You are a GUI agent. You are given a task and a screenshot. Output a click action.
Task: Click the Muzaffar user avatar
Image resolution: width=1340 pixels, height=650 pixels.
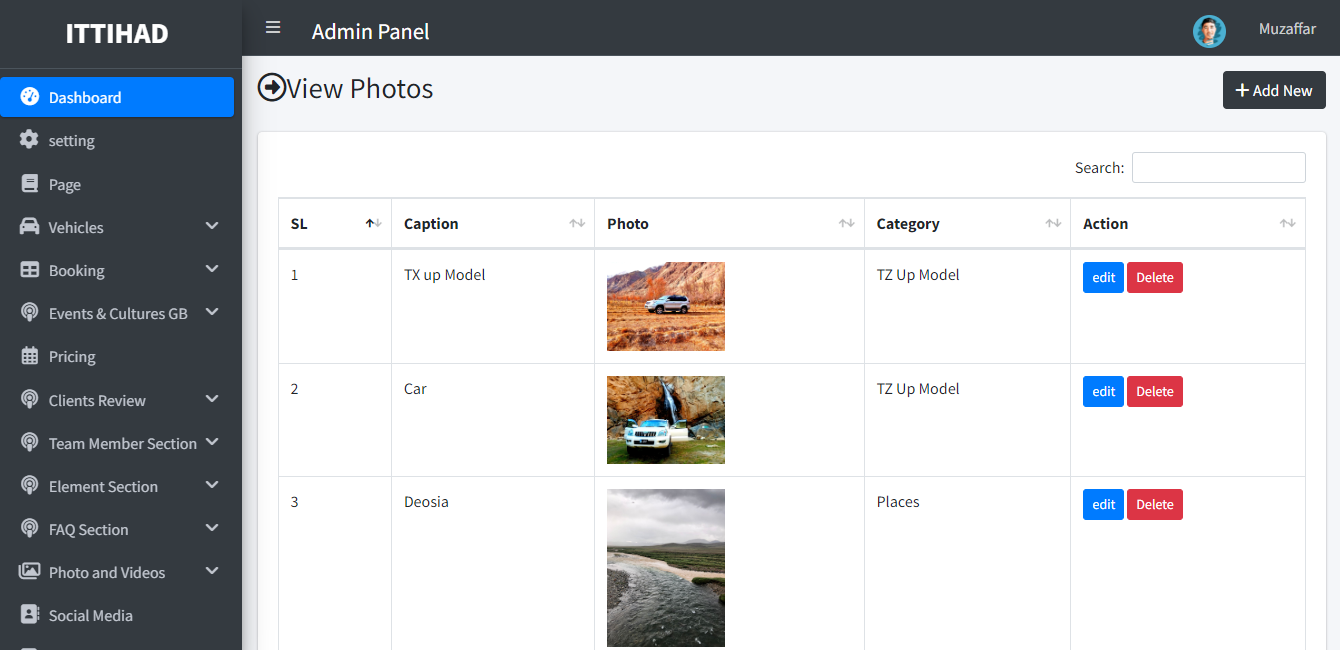(1209, 31)
